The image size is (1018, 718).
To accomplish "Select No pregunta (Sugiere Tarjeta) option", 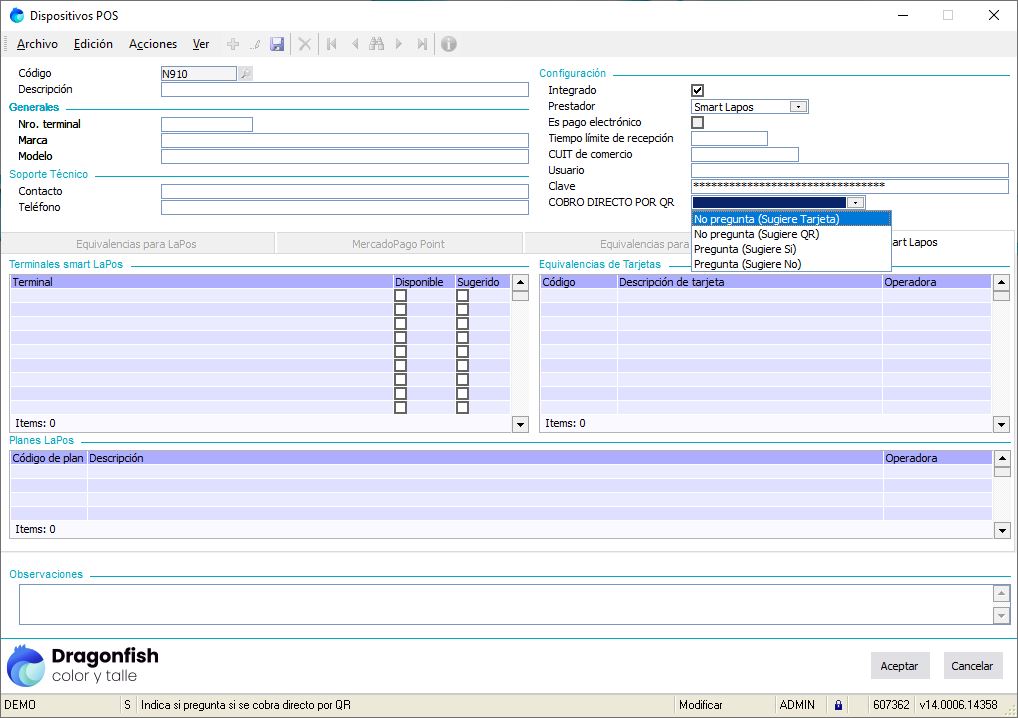I will (x=791, y=219).
